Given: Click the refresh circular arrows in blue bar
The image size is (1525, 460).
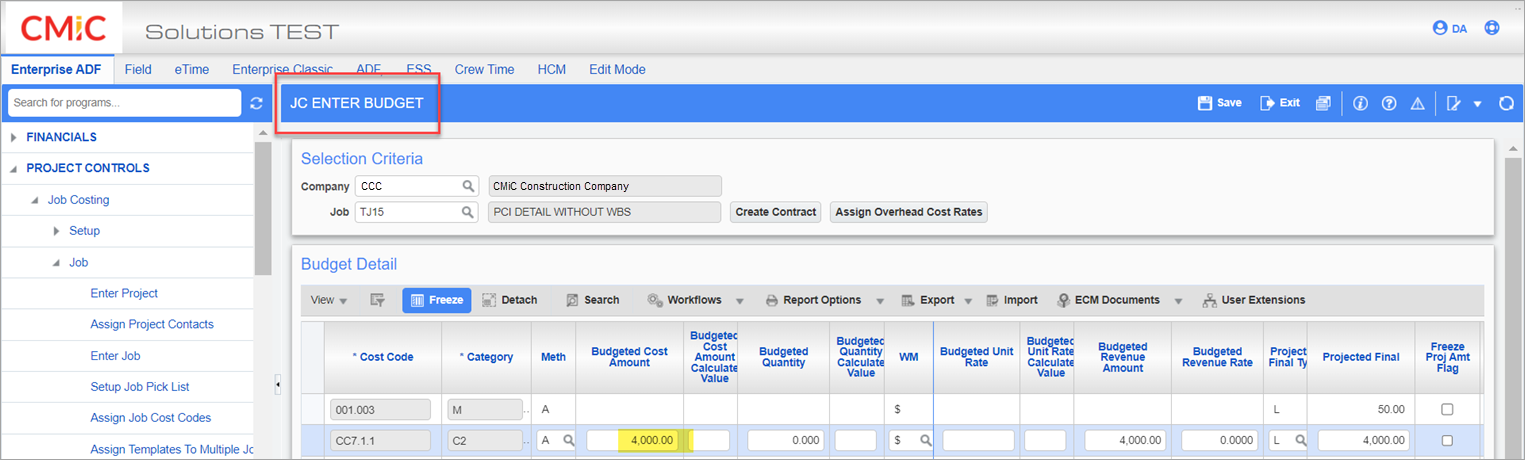Looking at the screenshot, I should point(1506,103).
